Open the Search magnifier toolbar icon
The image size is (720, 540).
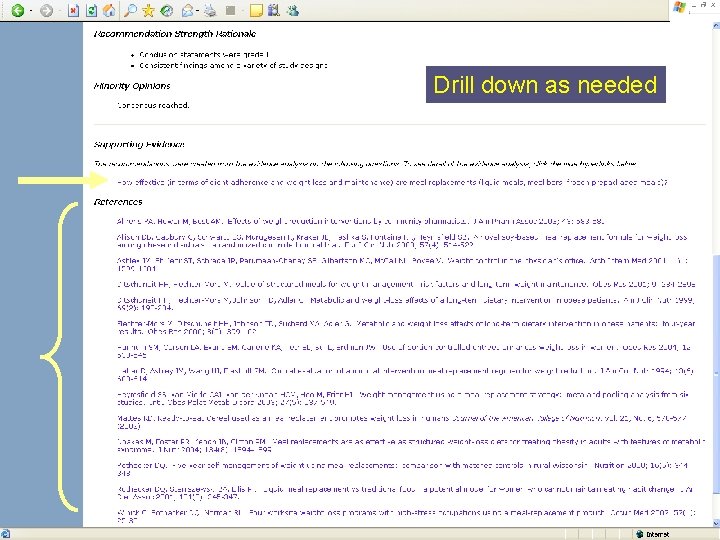(130, 10)
